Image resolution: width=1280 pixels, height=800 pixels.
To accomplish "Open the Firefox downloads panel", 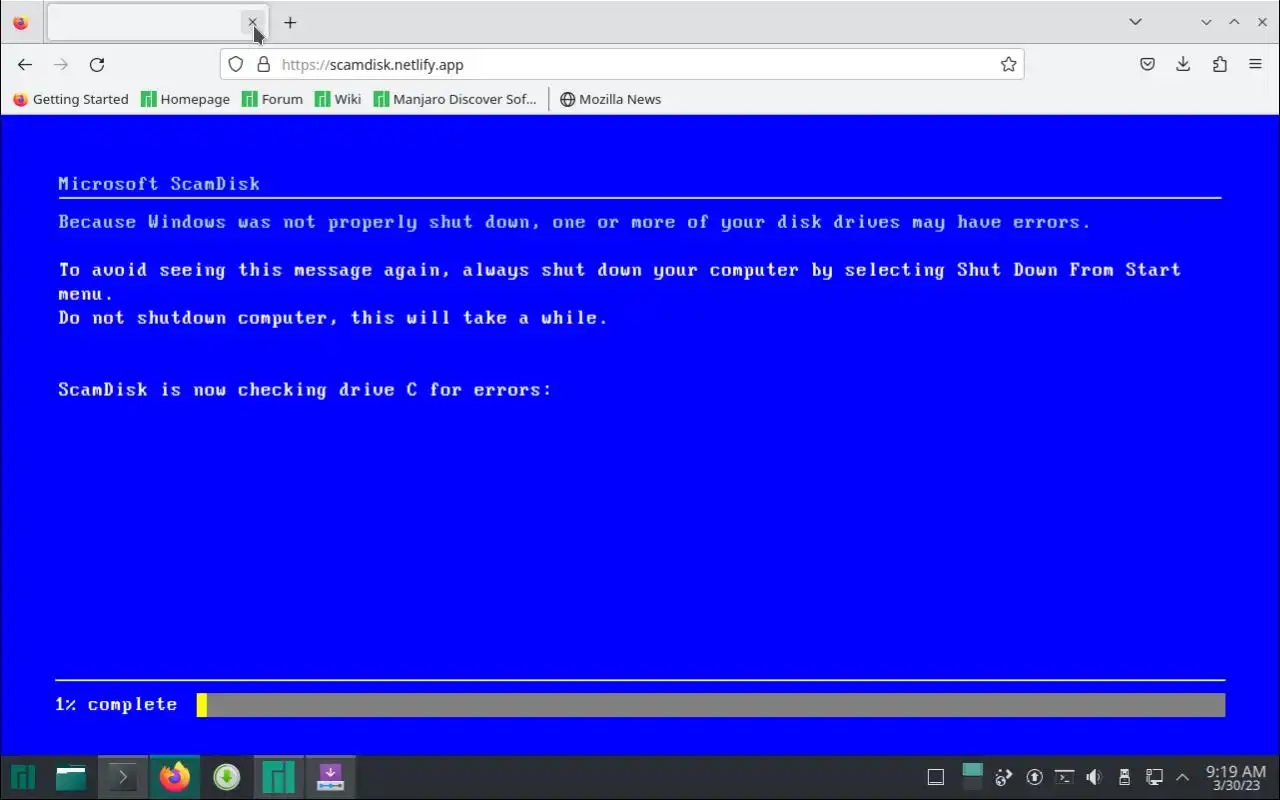I will click(1183, 64).
